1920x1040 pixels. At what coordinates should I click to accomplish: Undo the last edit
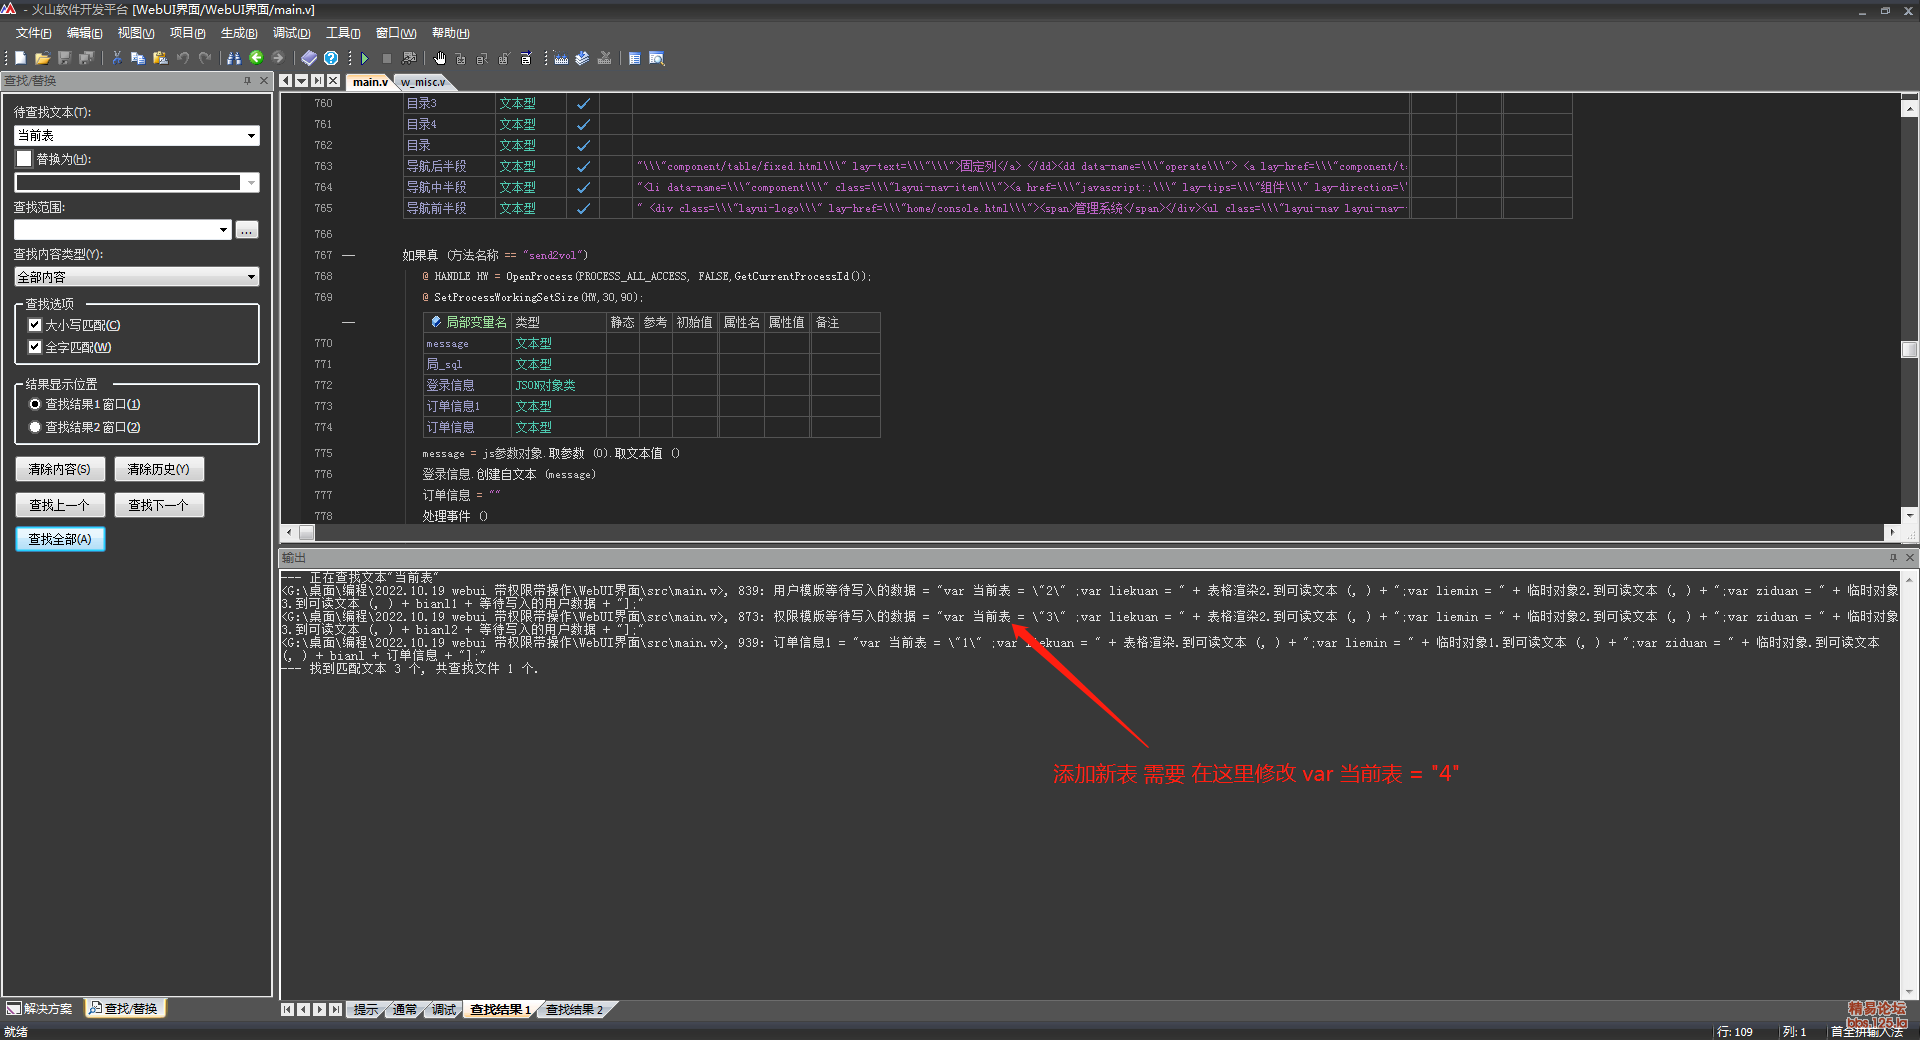coord(182,58)
